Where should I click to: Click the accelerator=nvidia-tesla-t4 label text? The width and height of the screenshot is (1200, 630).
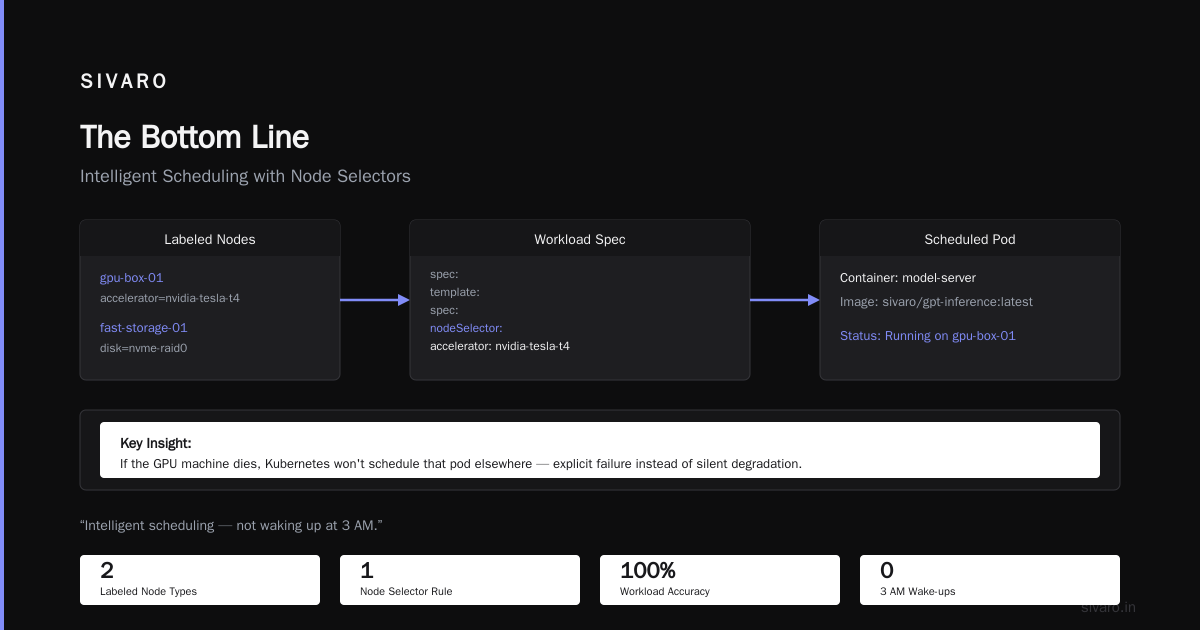(x=170, y=298)
